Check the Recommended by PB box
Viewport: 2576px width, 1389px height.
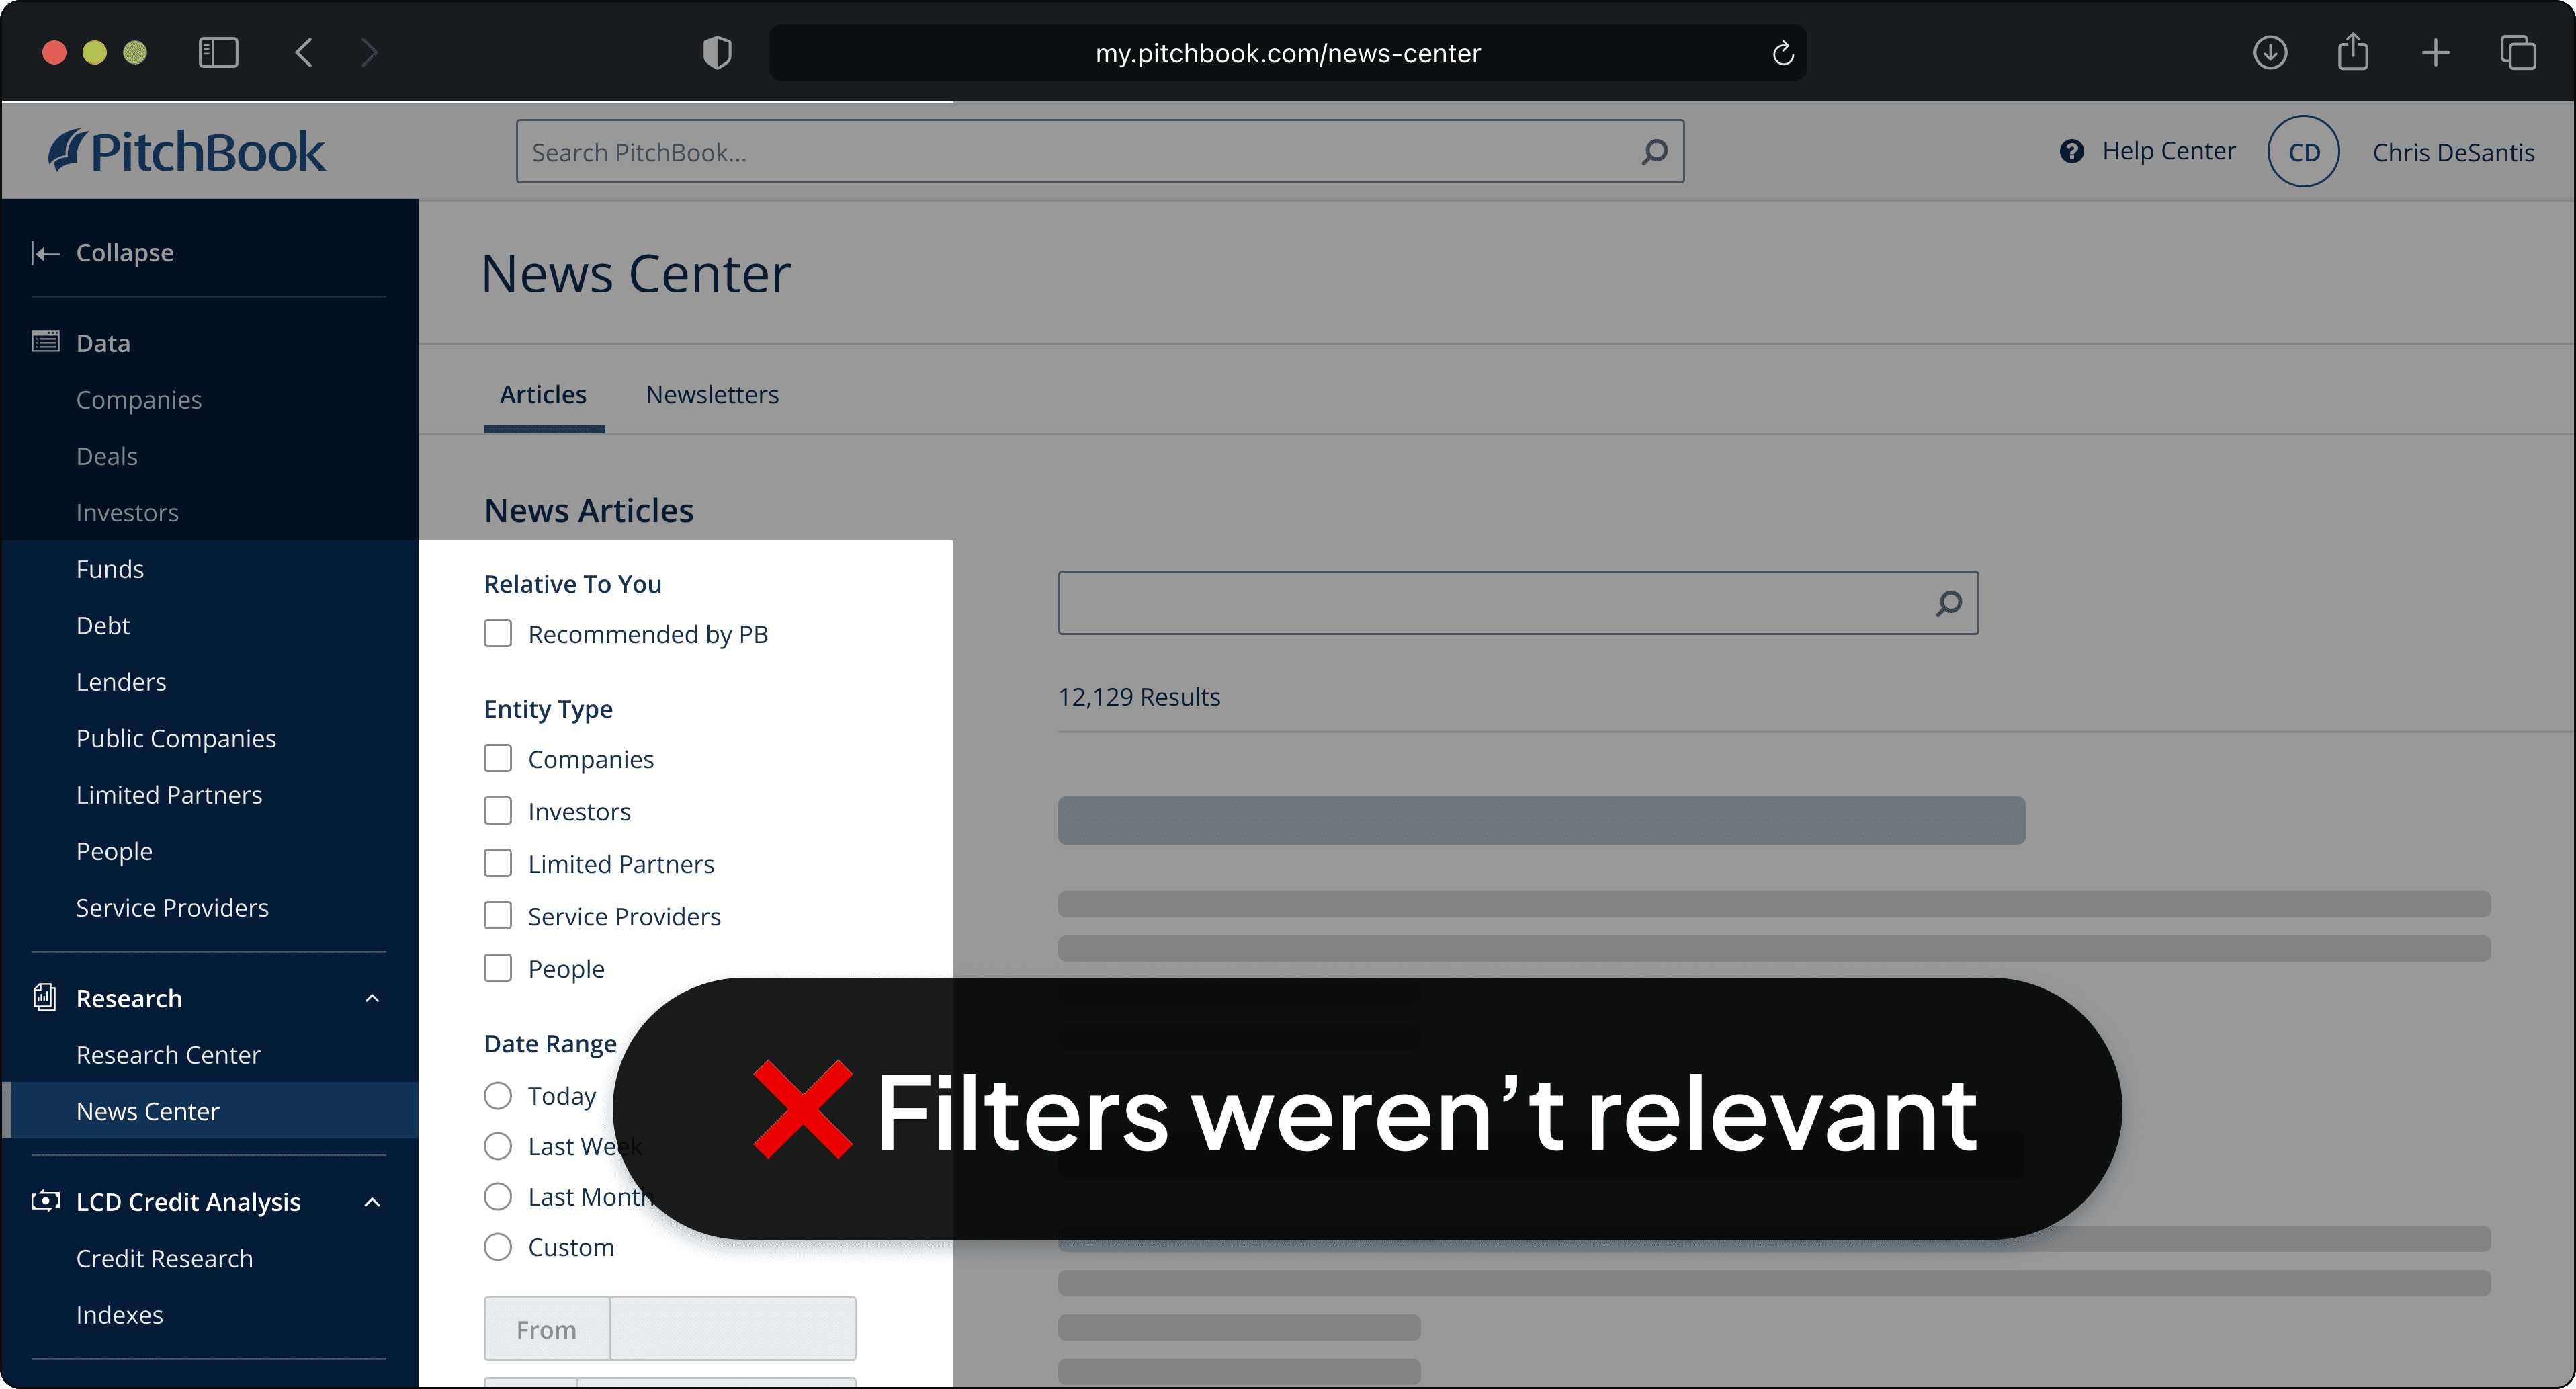[498, 634]
